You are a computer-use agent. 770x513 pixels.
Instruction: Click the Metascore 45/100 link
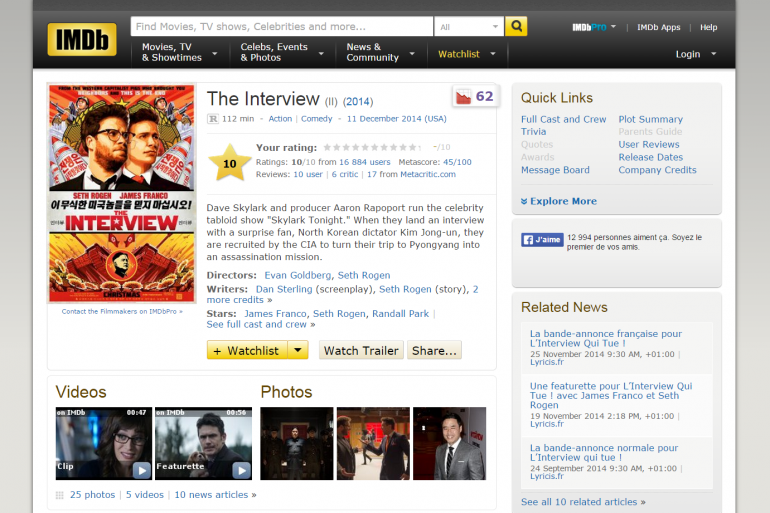tap(457, 162)
